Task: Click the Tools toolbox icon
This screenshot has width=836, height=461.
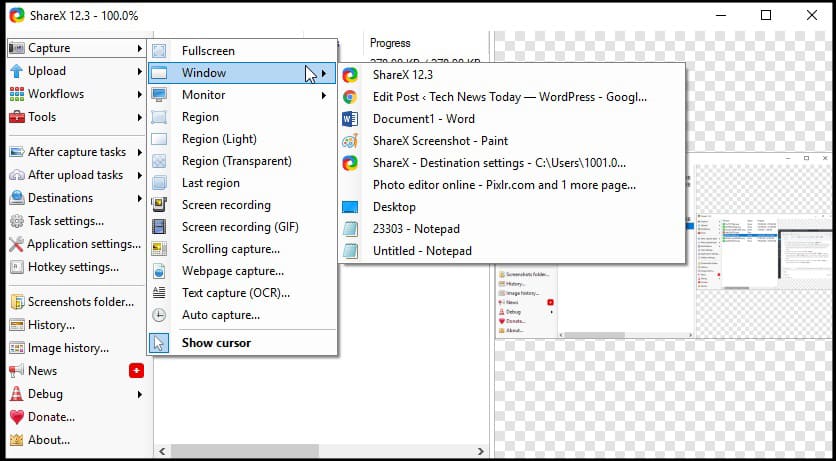Action: 17,117
